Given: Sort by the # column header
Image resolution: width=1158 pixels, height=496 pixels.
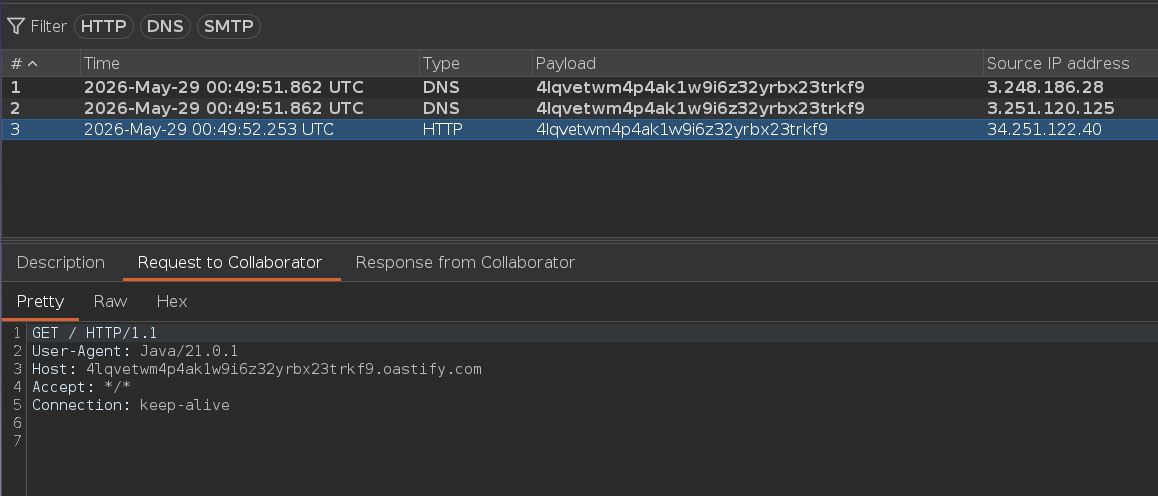Looking at the screenshot, I should [41, 63].
